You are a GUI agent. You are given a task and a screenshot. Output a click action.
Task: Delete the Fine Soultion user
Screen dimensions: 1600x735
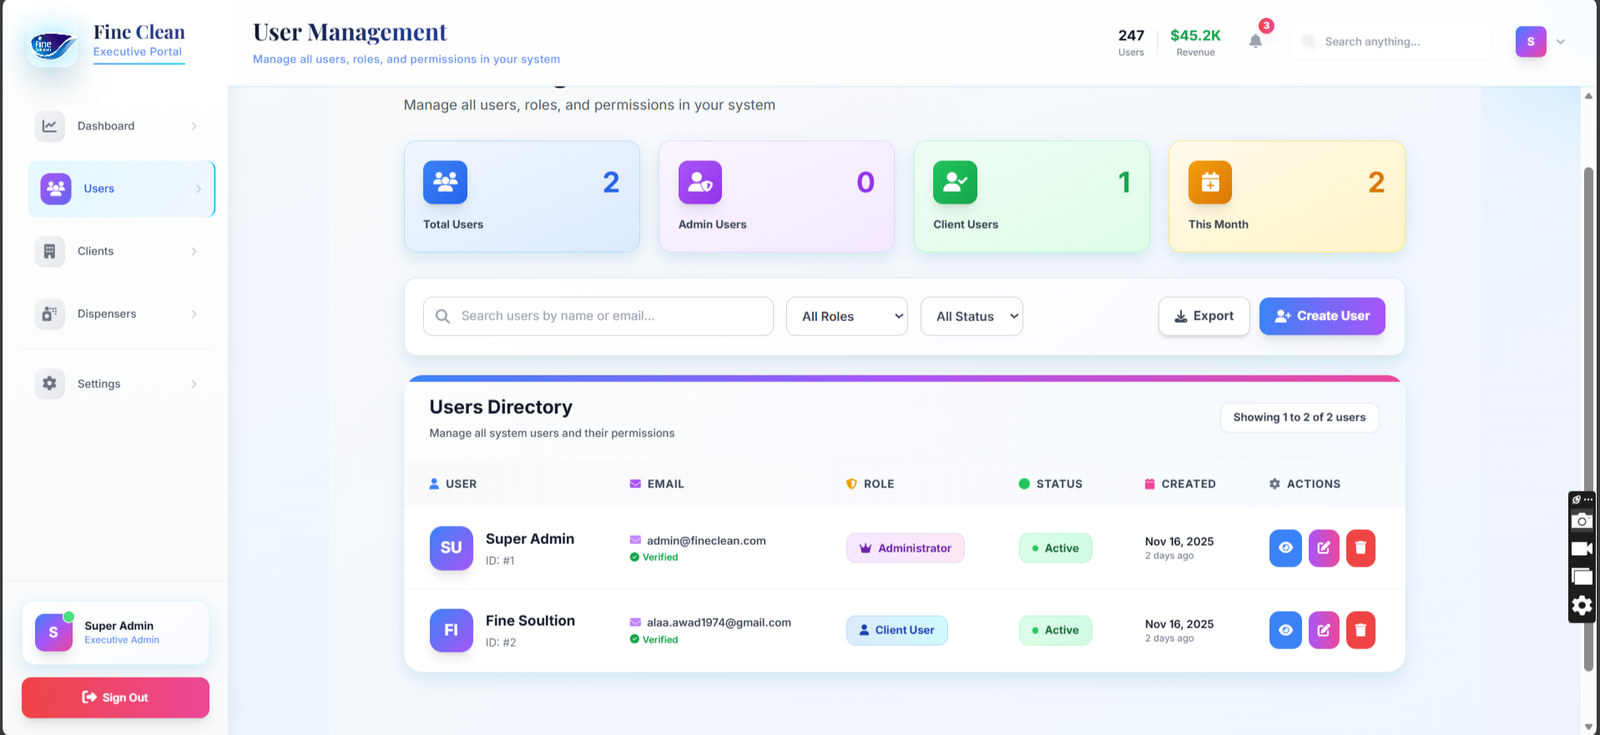(x=1360, y=630)
